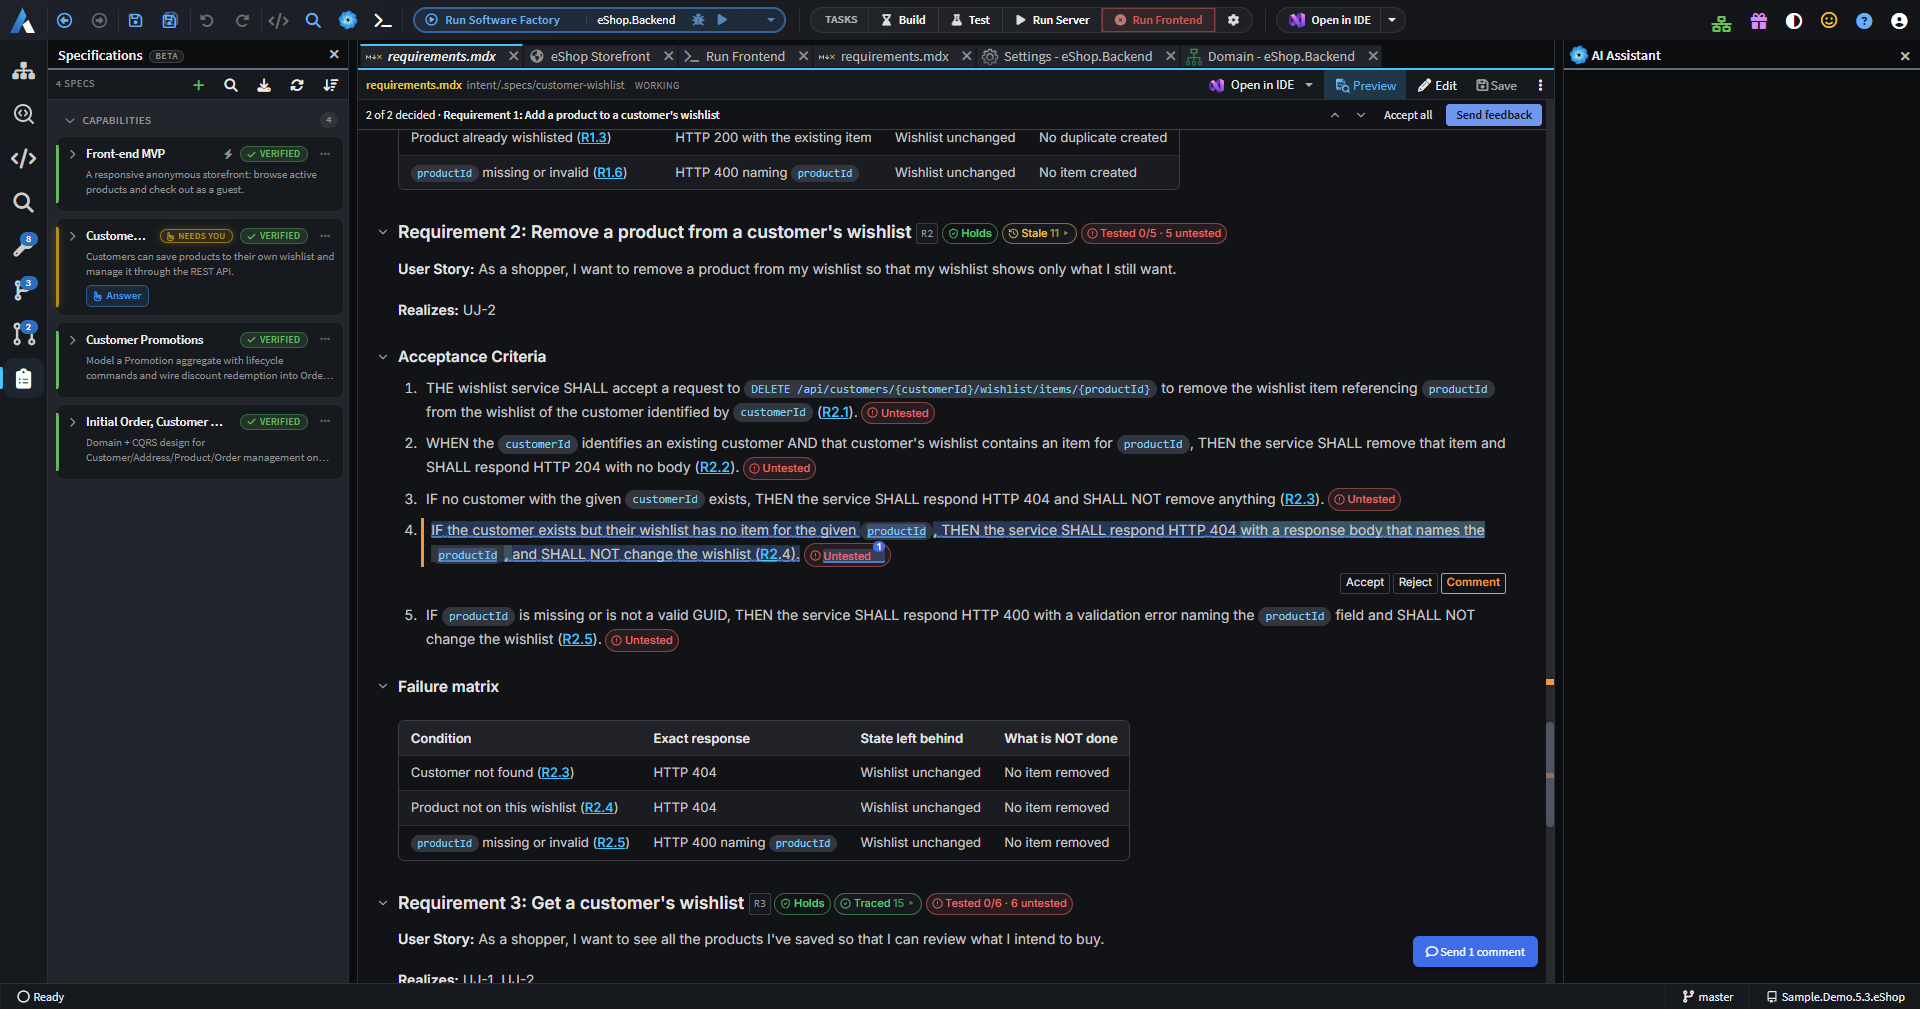Image resolution: width=1920 pixels, height=1009 pixels.
Task: Open the help question mark icon
Action: tap(1864, 20)
